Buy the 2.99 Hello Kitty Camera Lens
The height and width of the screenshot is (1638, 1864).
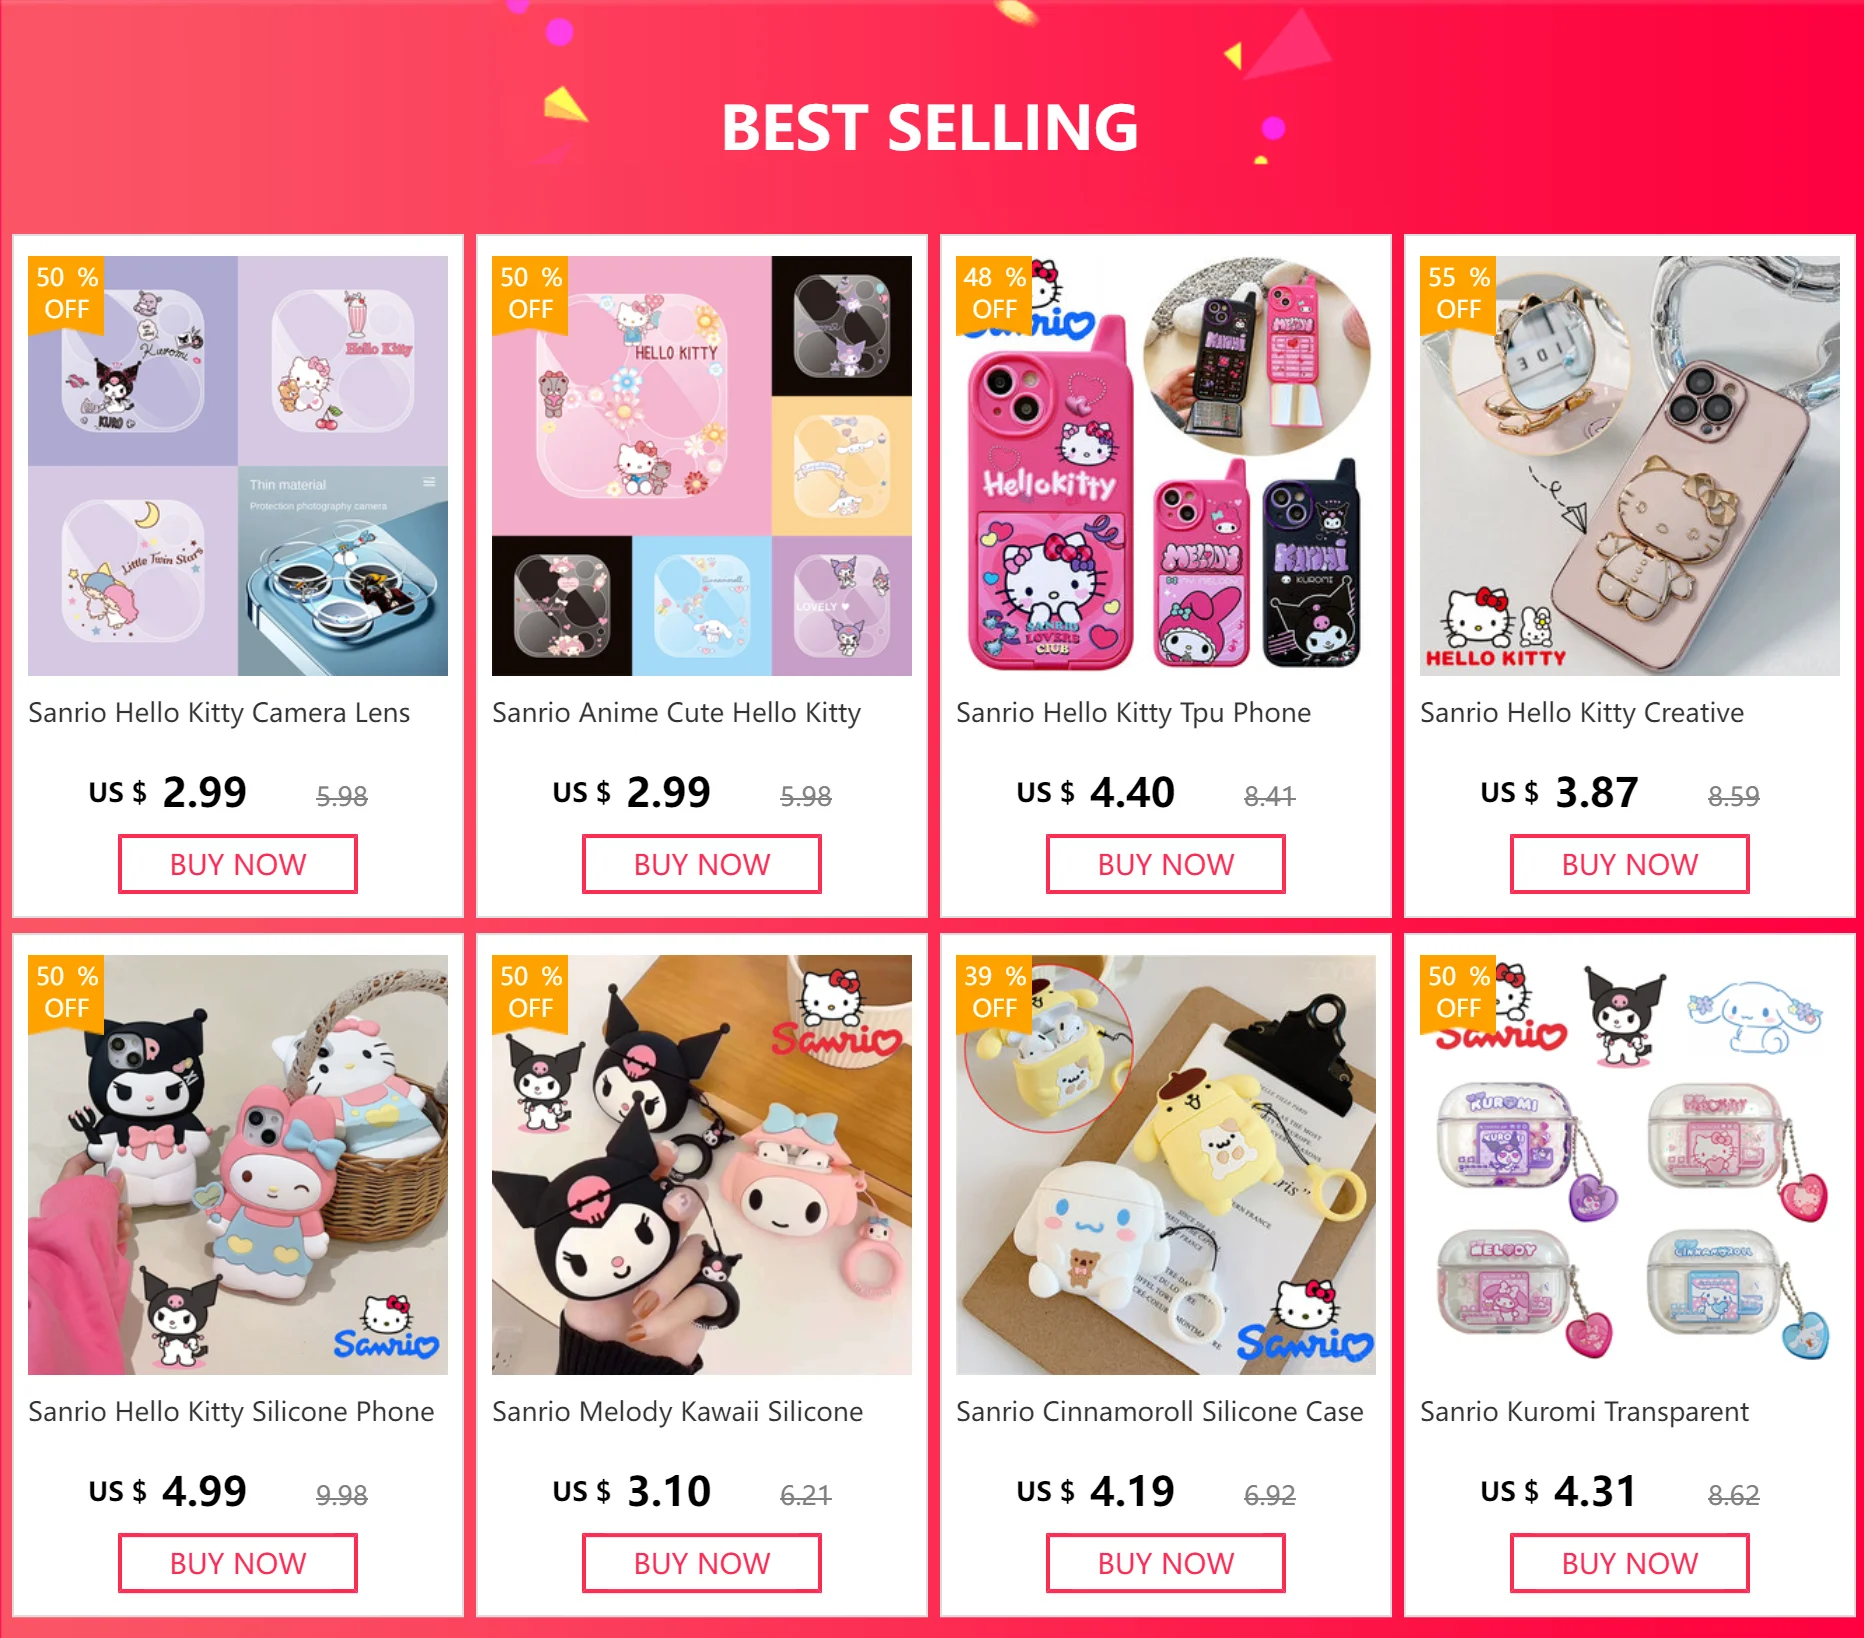(x=238, y=864)
